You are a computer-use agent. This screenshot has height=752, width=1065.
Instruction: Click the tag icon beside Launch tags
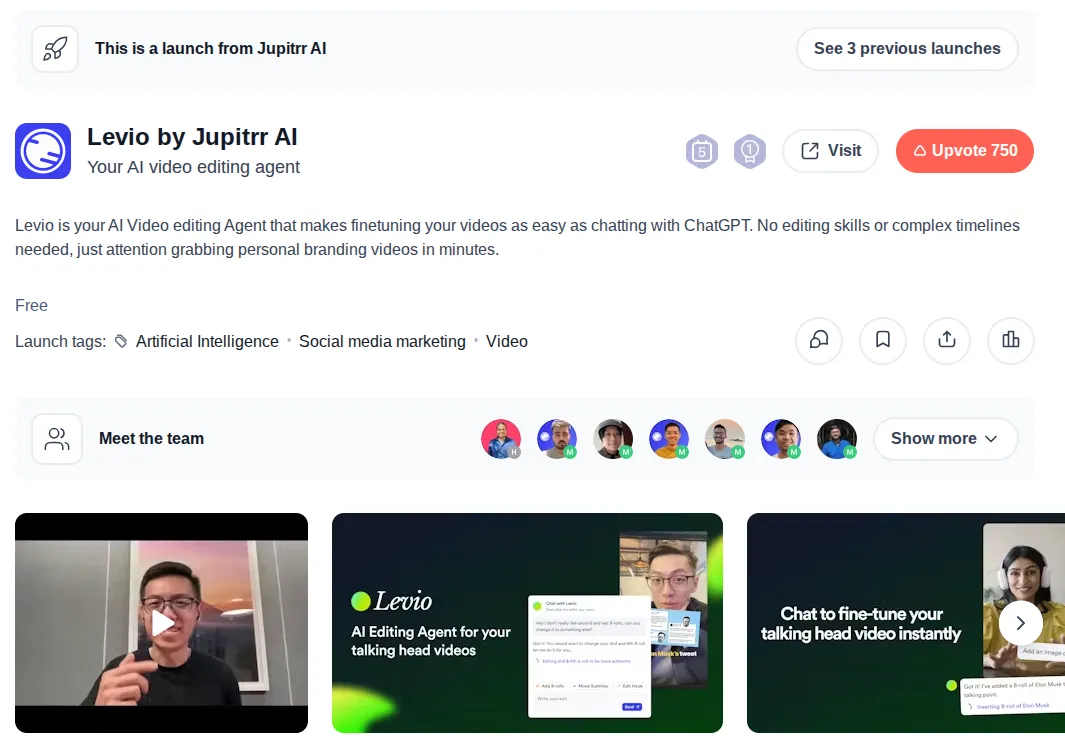pyautogui.click(x=119, y=341)
